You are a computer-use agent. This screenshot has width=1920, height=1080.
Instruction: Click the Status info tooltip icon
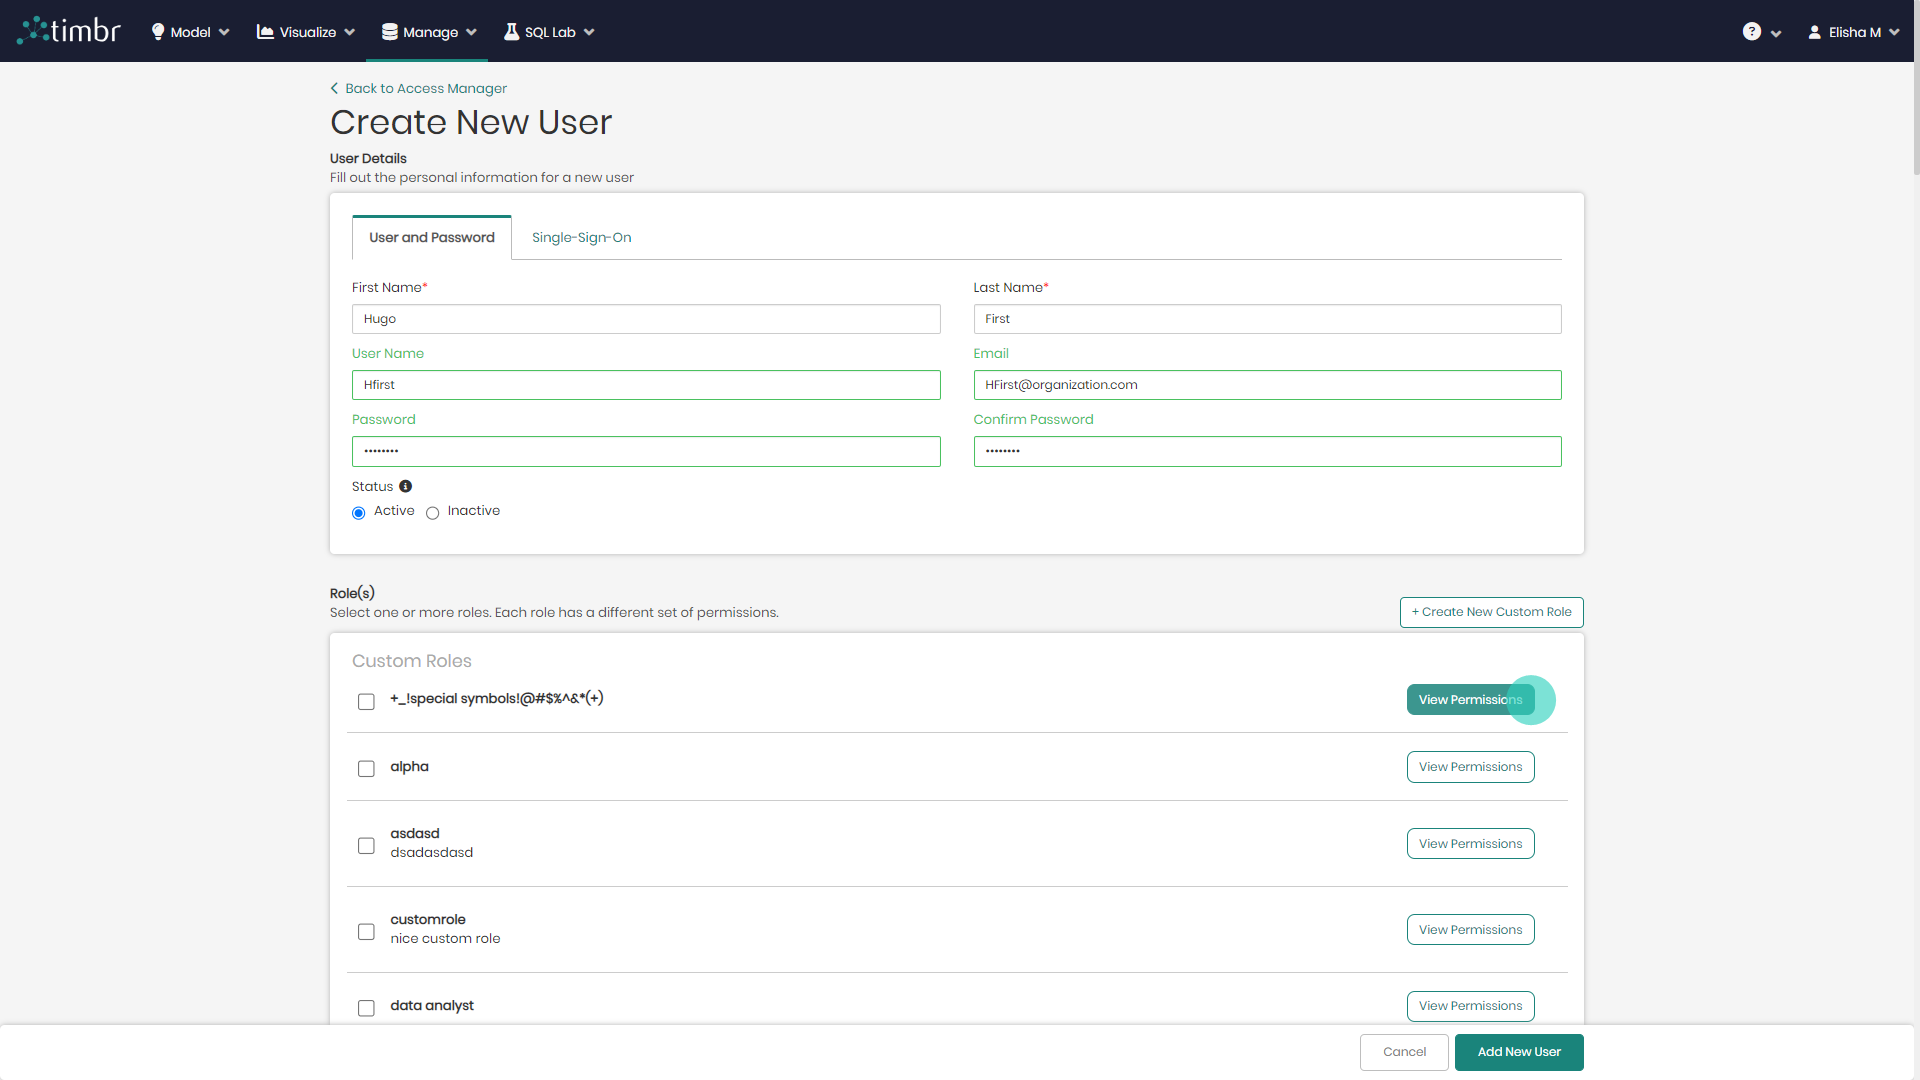[405, 486]
